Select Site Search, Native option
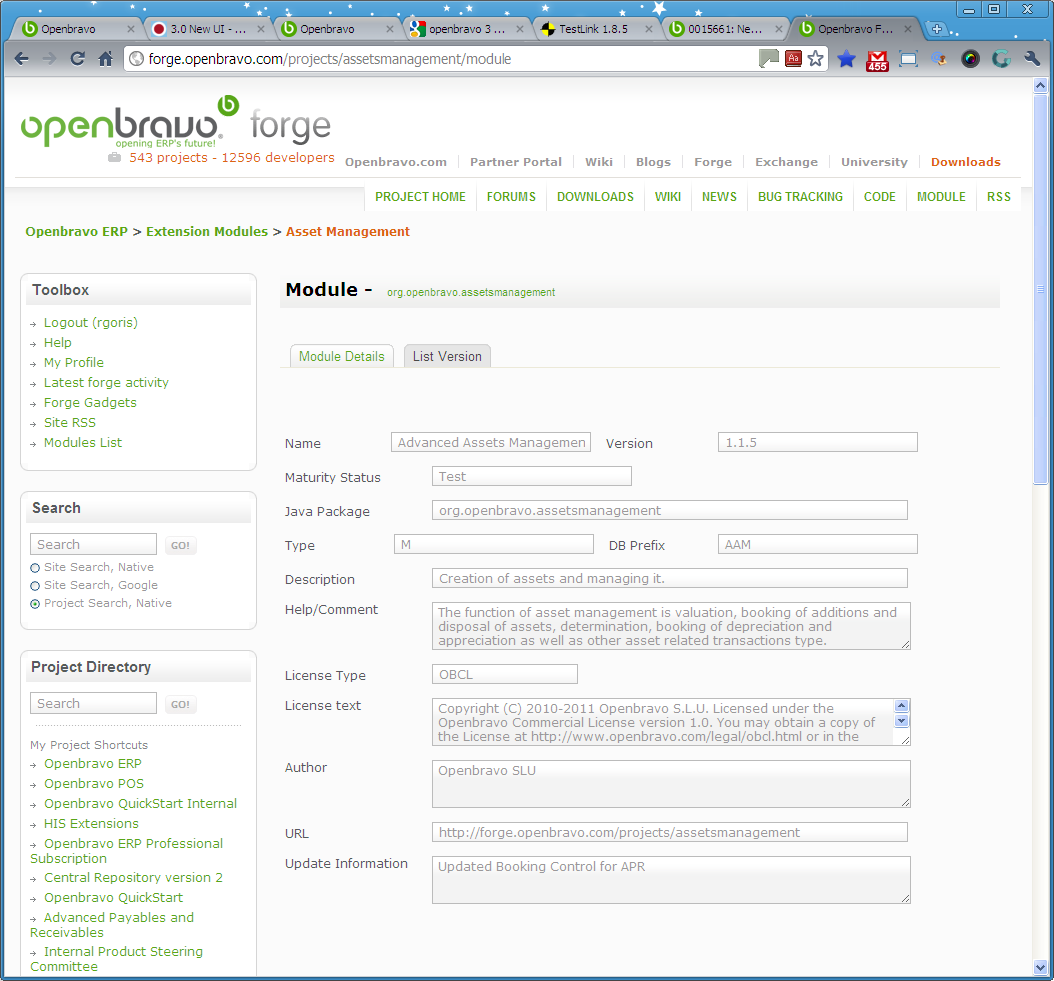The width and height of the screenshot is (1054, 981). [x=35, y=568]
